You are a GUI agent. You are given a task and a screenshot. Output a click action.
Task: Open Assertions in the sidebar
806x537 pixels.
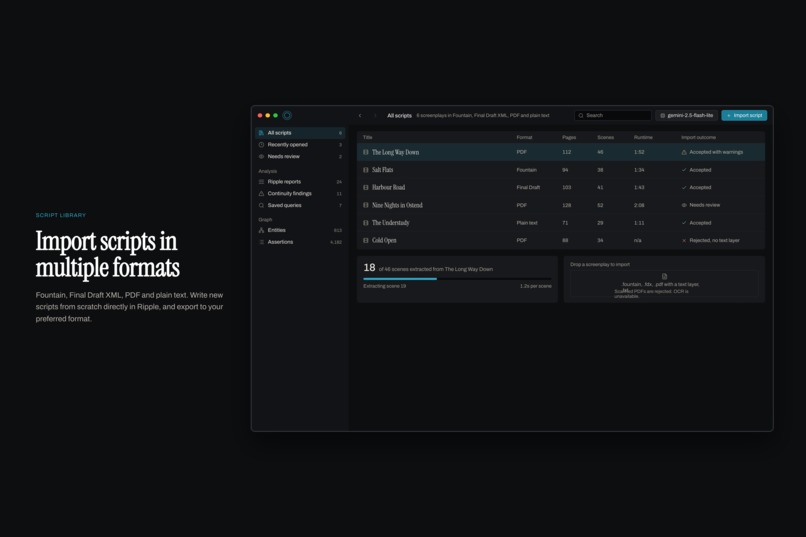point(300,242)
